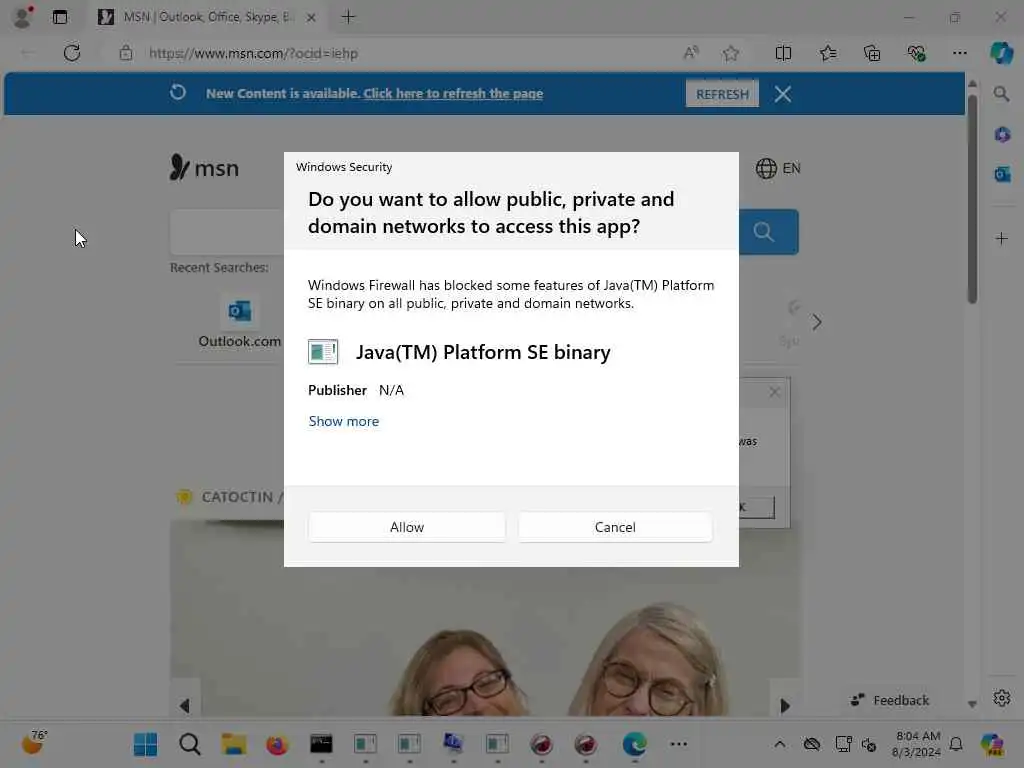Open Copilot icon at the top right
The height and width of the screenshot is (768, 1024).
point(1001,53)
